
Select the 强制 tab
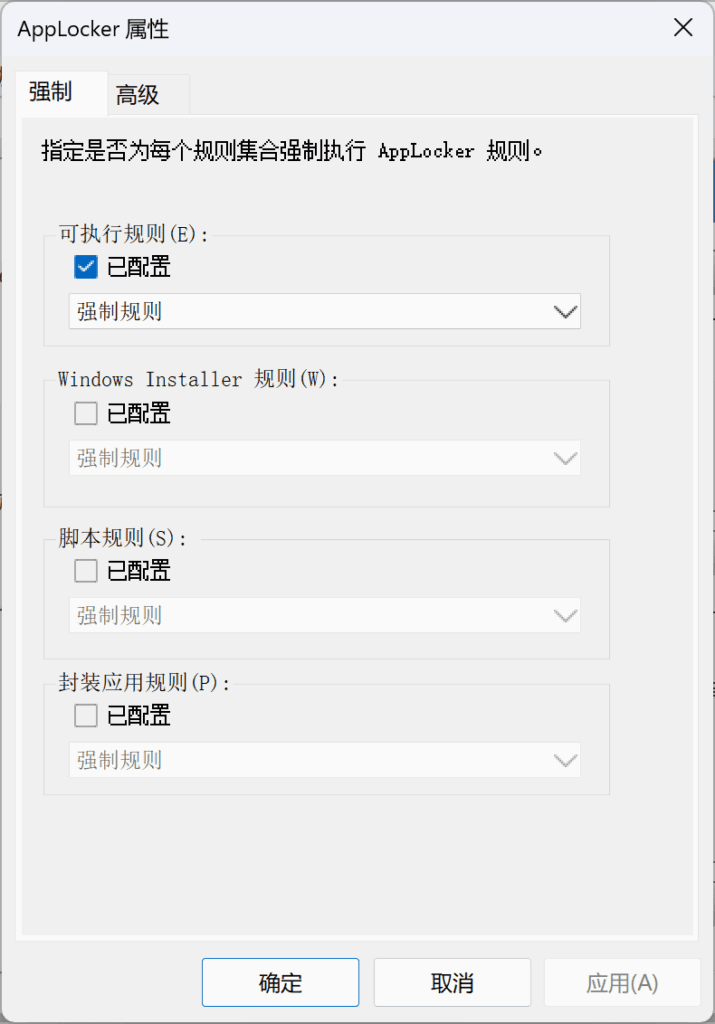[x=61, y=94]
